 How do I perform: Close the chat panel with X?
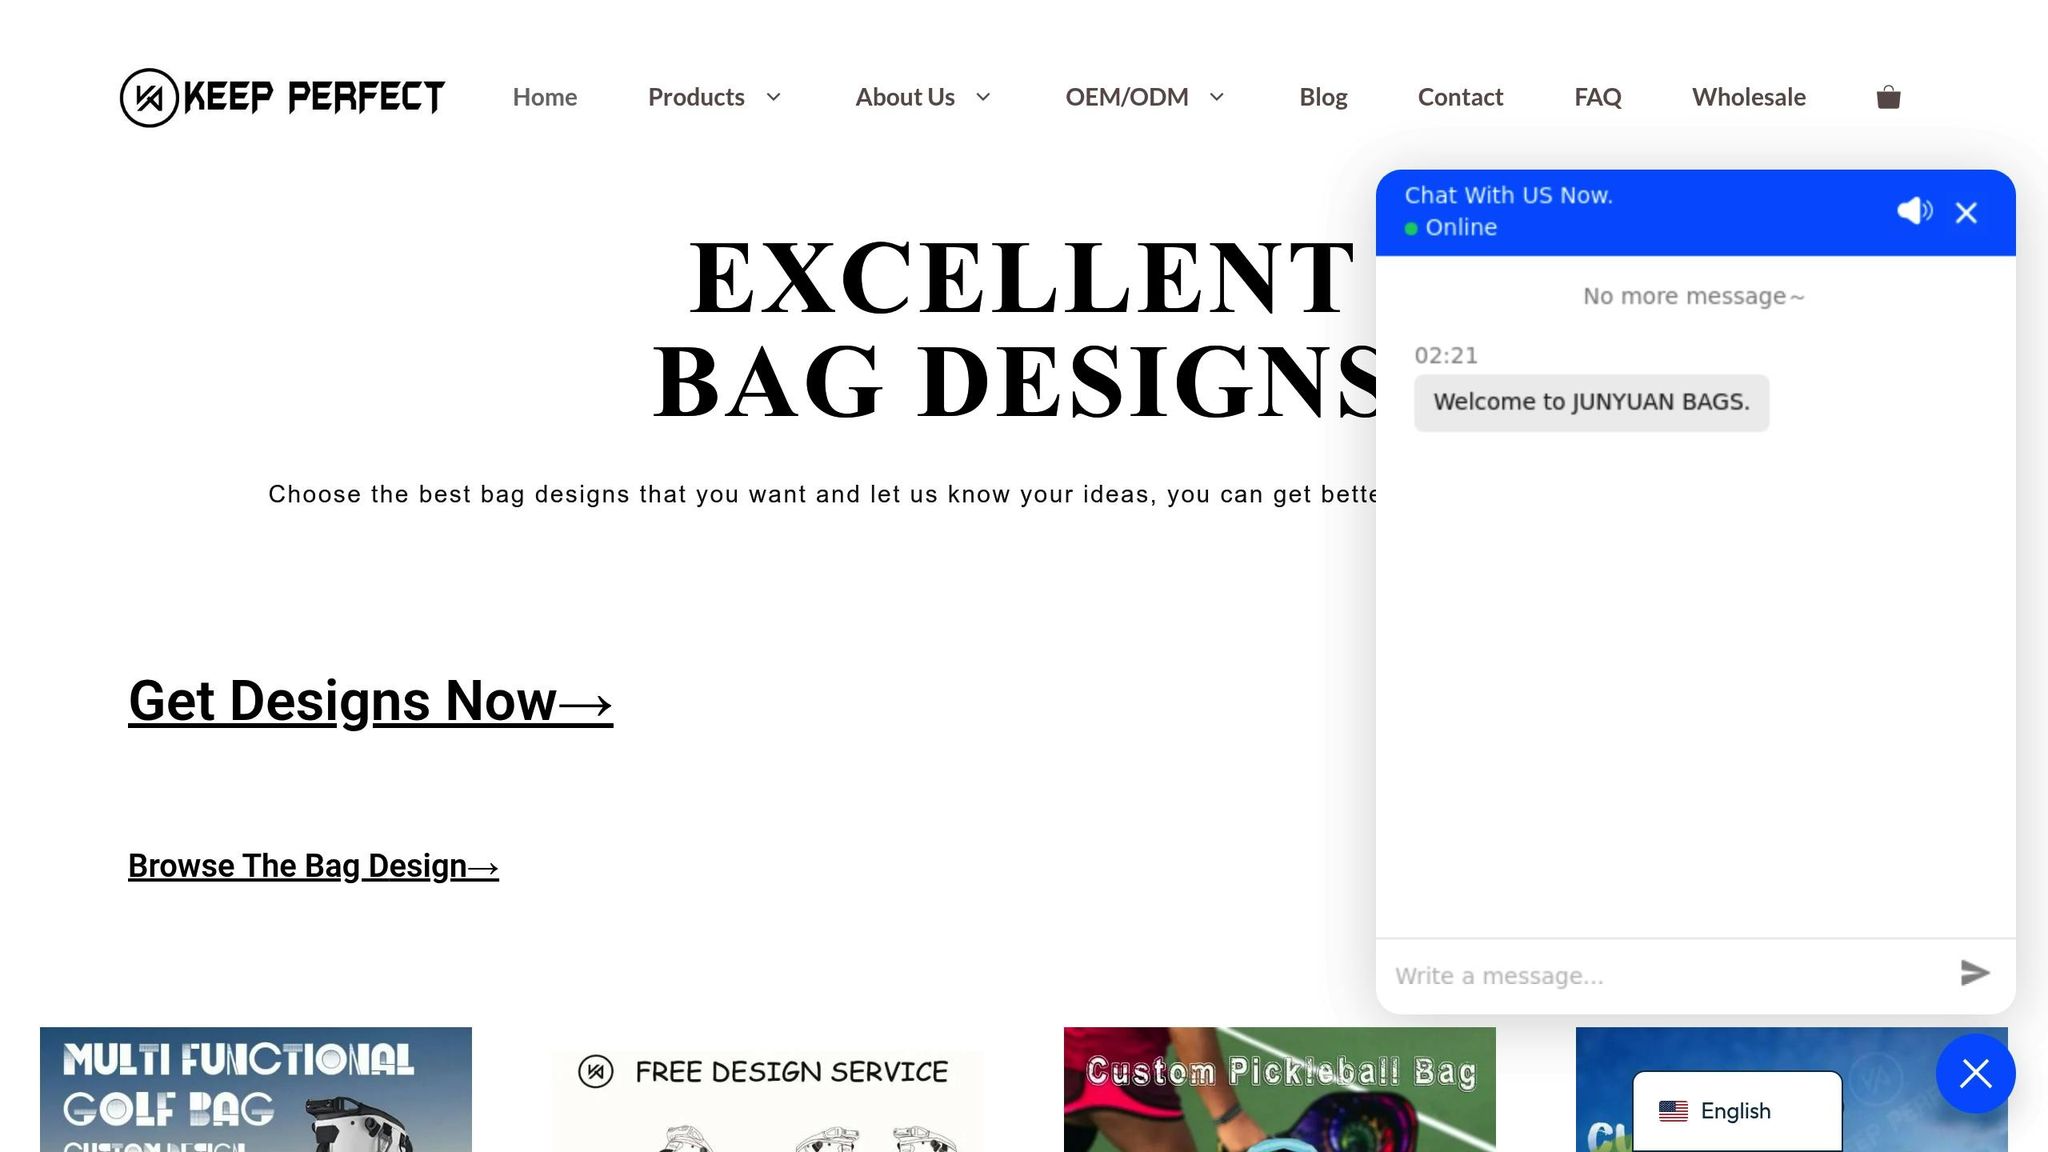(1966, 213)
